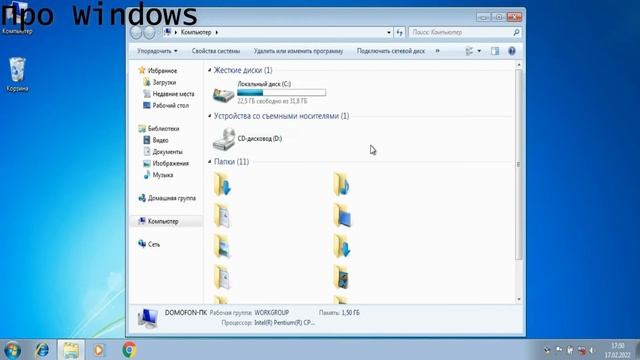This screenshot has height=360, width=640.
Task: Open the address bar history dropdown
Action: (x=389, y=32)
